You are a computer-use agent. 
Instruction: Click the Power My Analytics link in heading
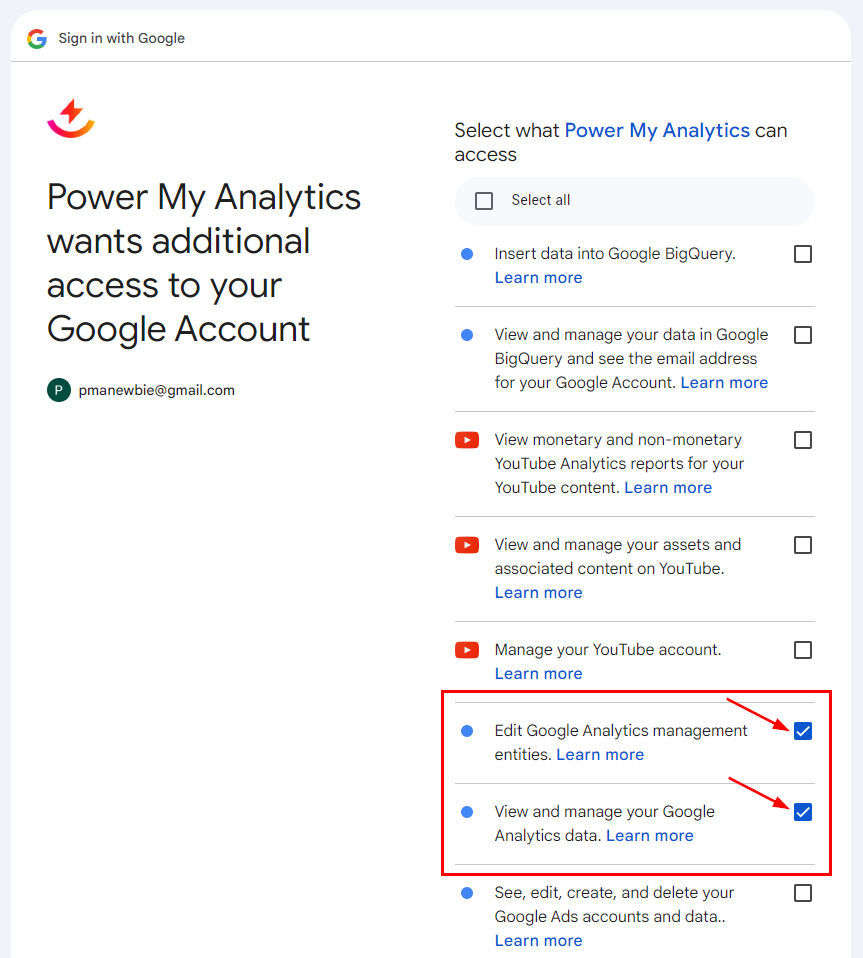point(657,130)
